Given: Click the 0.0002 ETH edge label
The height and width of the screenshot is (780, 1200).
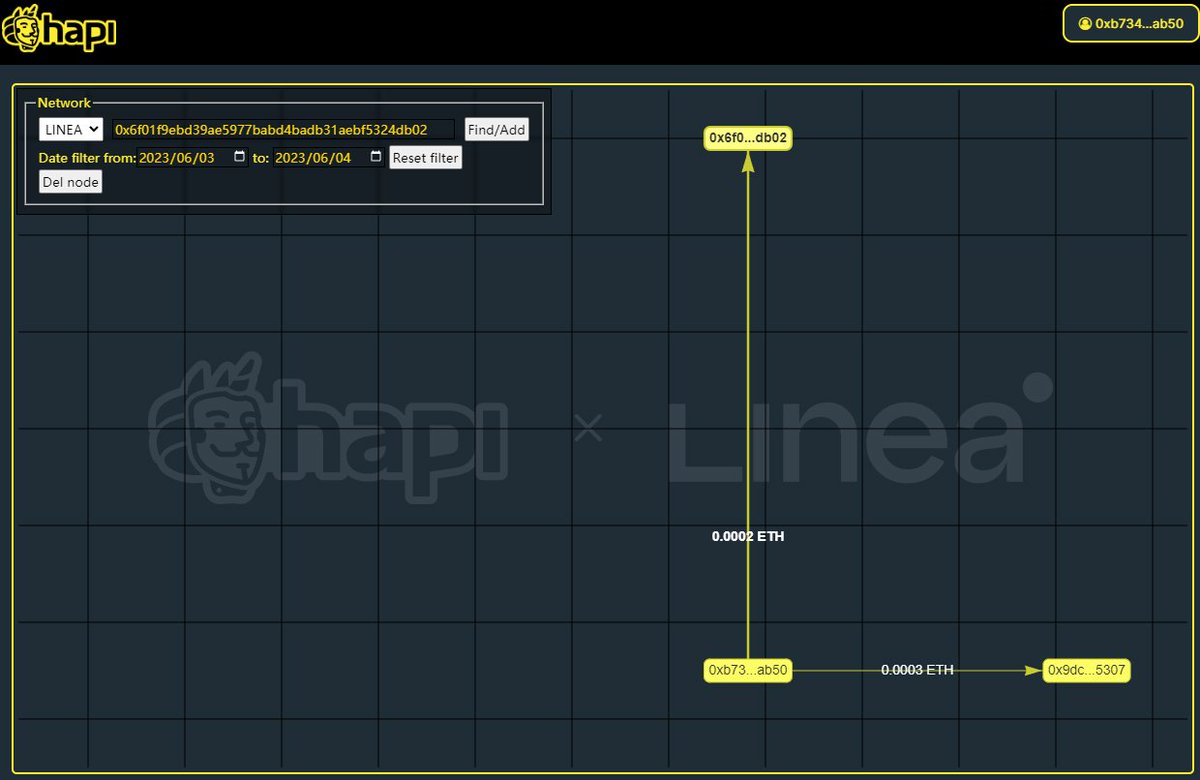Looking at the screenshot, I should point(748,536).
